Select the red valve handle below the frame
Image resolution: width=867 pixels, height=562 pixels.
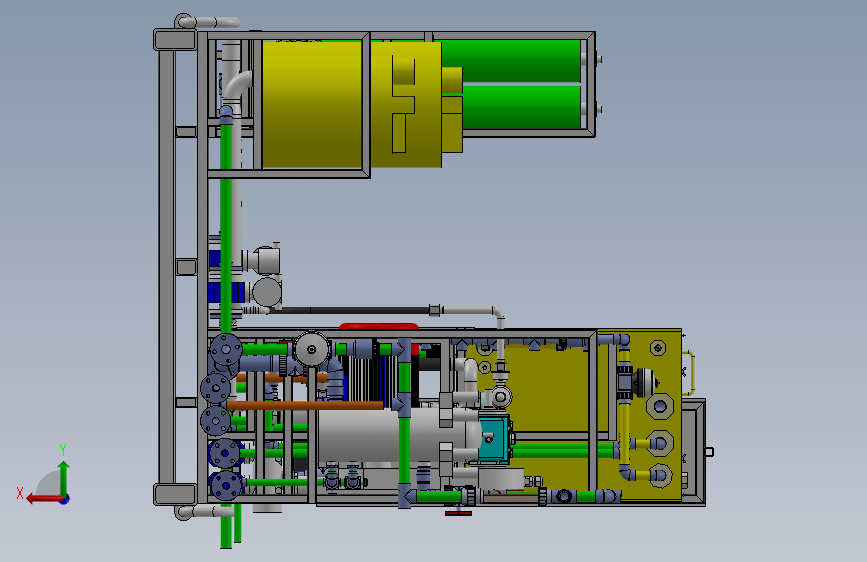458,513
